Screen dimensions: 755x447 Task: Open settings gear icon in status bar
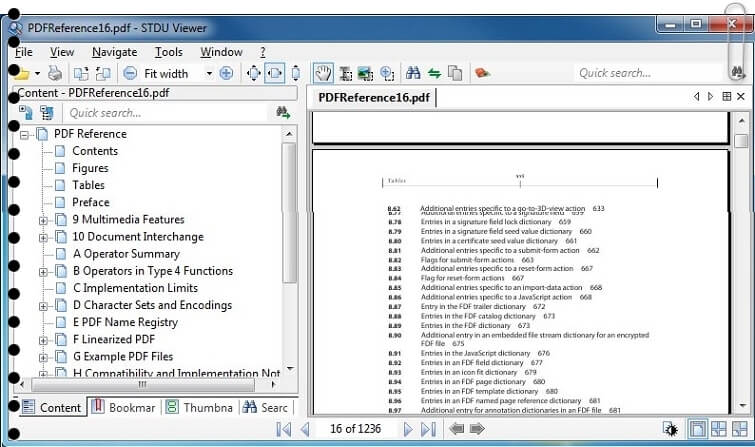[x=670, y=429]
